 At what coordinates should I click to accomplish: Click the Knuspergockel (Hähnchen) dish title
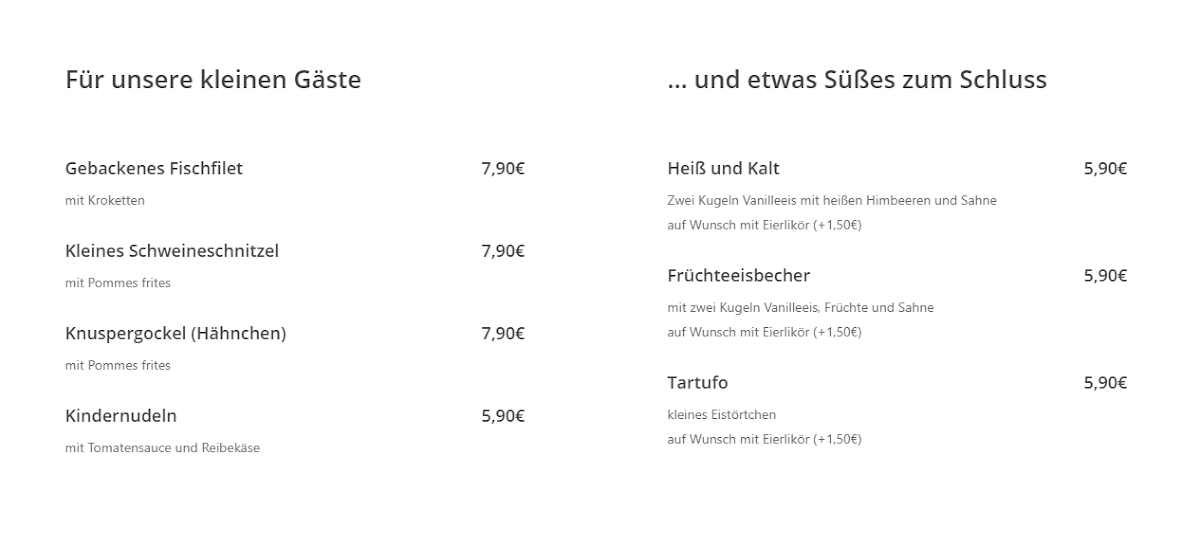pyautogui.click(x=176, y=334)
